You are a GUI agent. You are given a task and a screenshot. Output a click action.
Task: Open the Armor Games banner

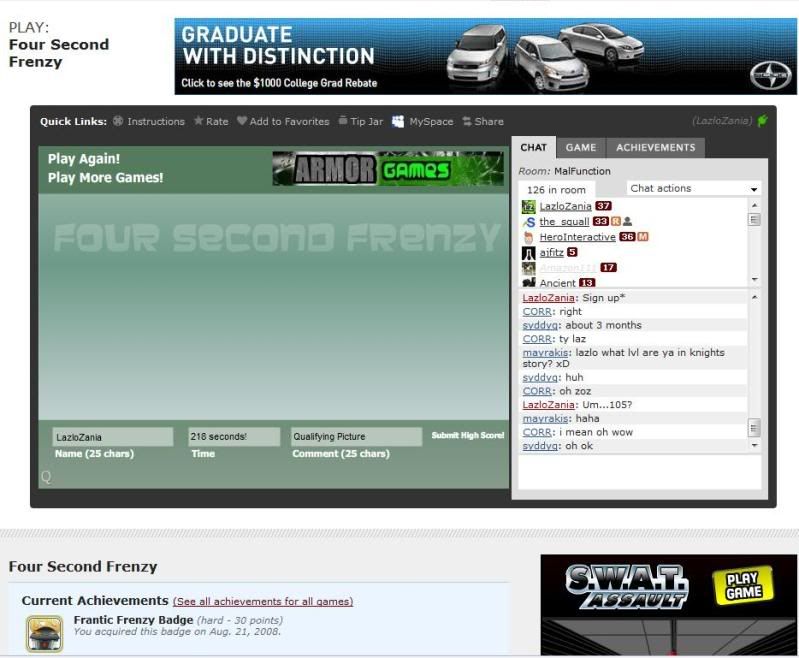tap(388, 169)
